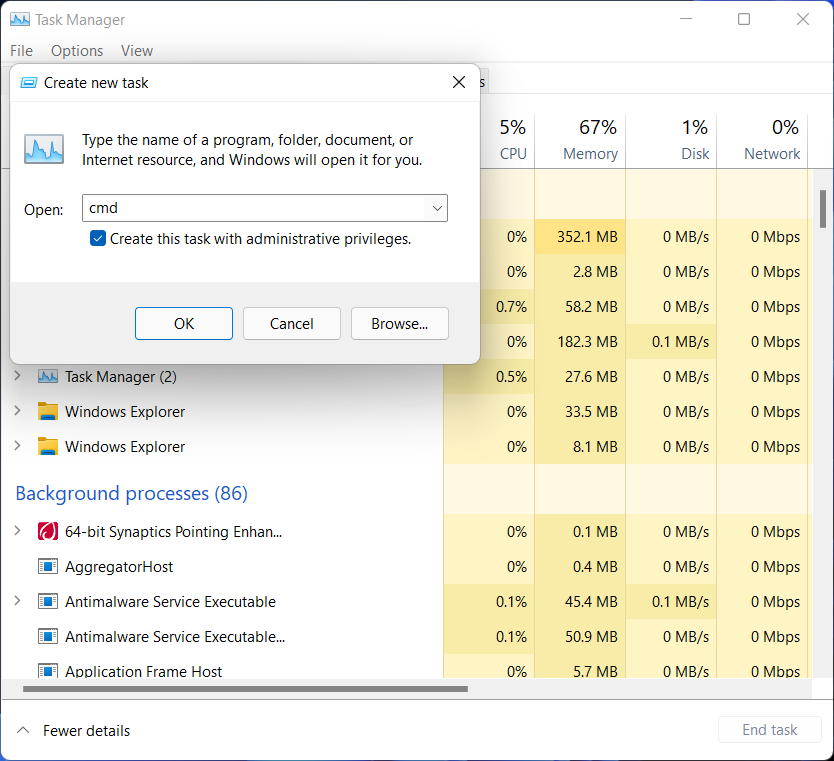This screenshot has width=834, height=761.
Task: Confirm the new task with OK
Action: click(184, 323)
